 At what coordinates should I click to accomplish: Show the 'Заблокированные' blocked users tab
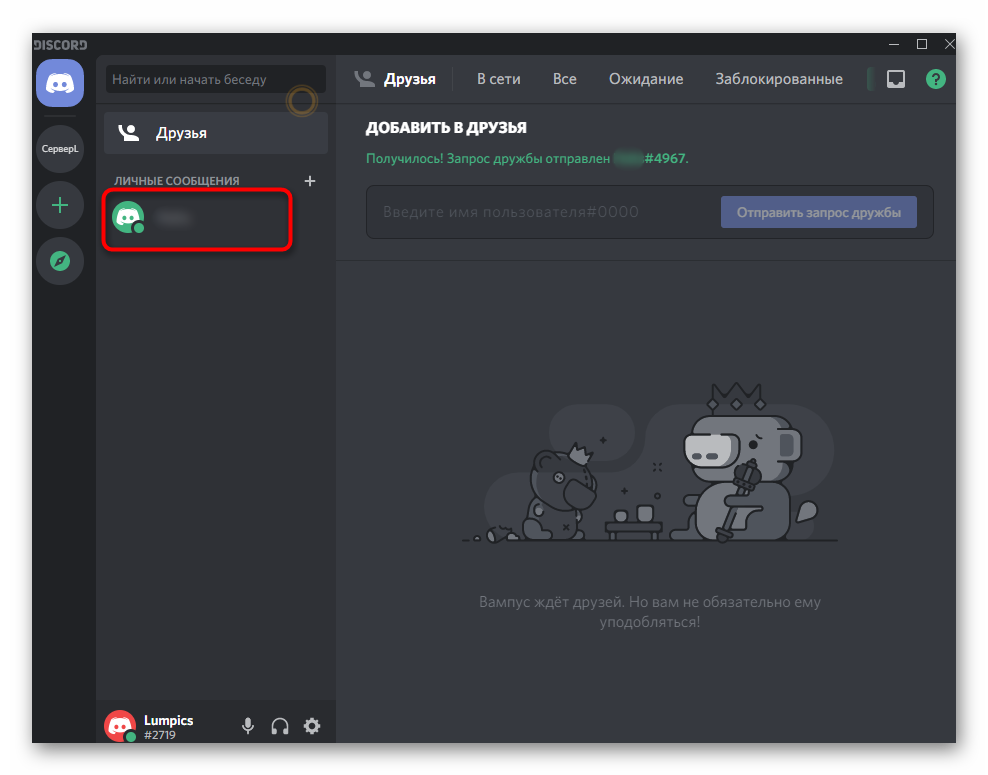[x=778, y=79]
